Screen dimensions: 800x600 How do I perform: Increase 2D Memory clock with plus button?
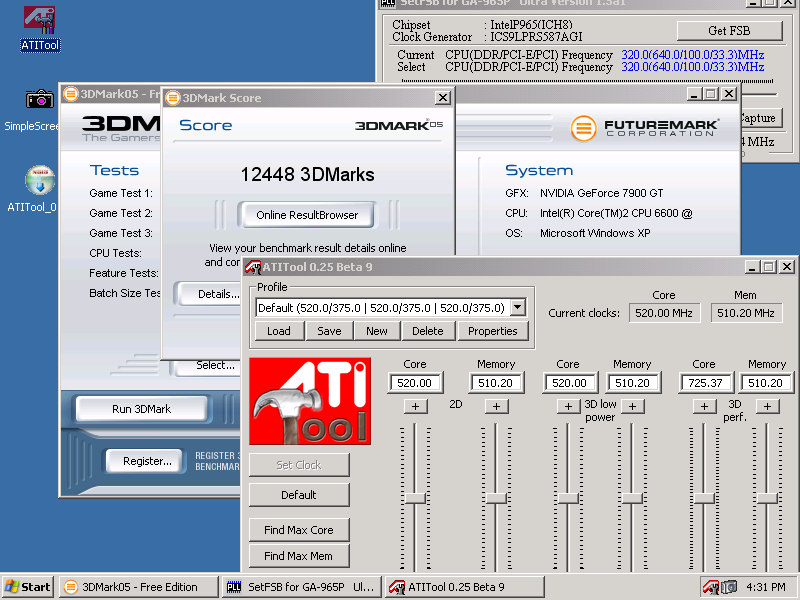(496, 406)
